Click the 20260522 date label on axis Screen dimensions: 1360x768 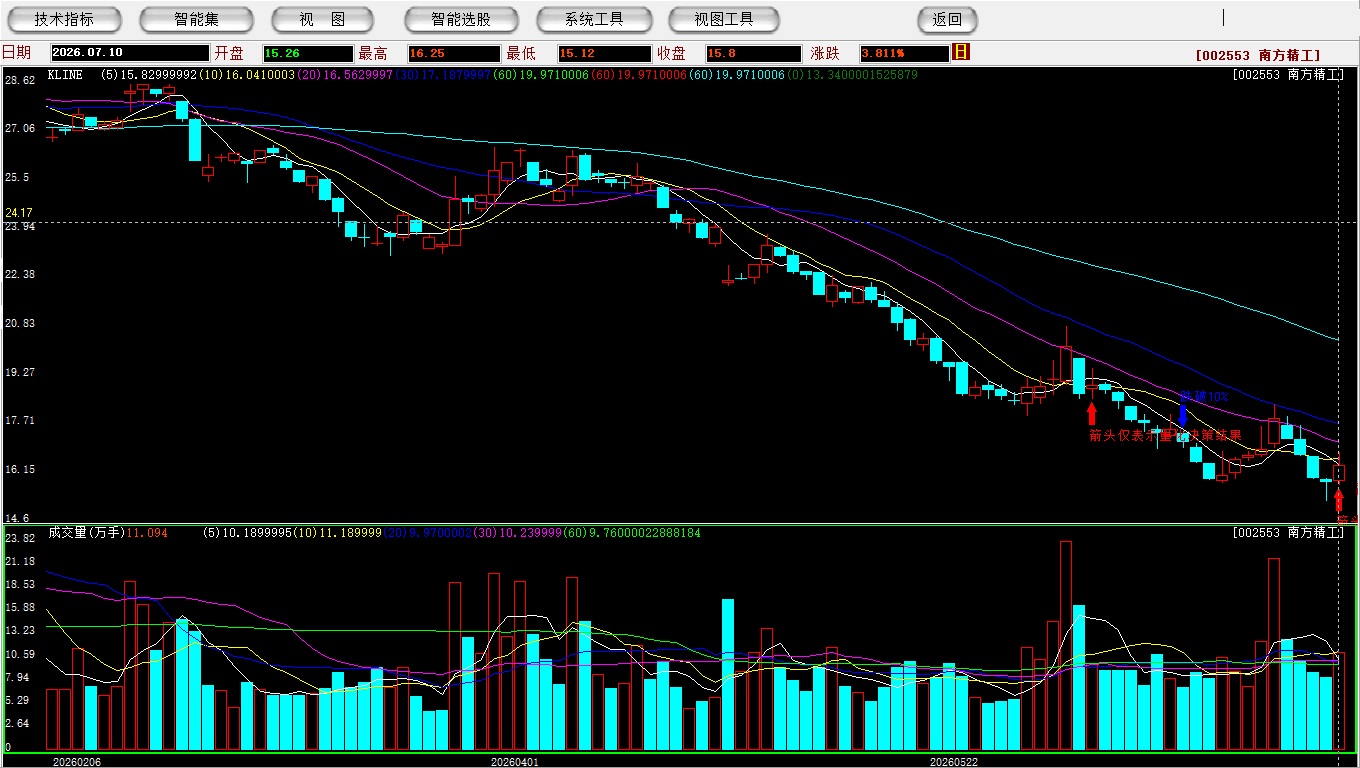click(x=954, y=762)
